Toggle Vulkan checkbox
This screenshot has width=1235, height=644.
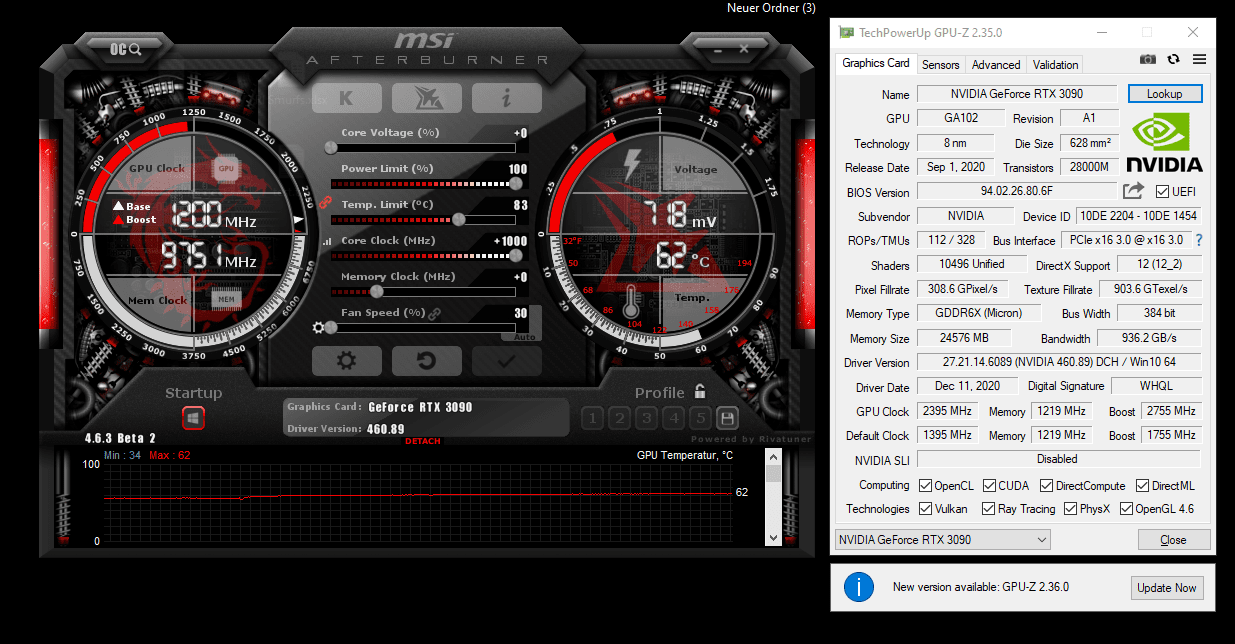925,509
